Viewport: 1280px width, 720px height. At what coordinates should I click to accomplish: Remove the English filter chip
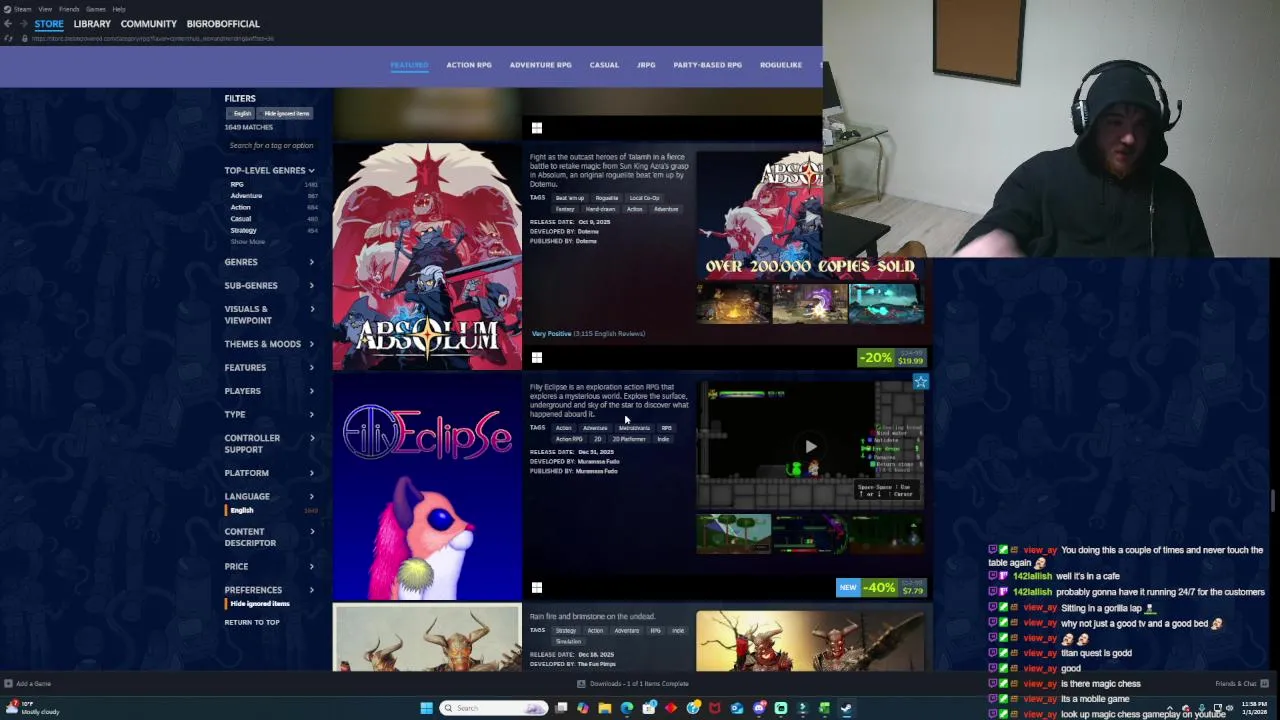[x=242, y=113]
